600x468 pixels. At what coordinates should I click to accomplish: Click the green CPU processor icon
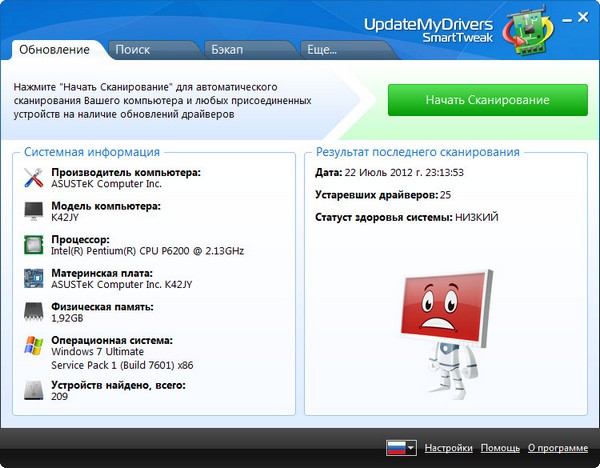(34, 245)
